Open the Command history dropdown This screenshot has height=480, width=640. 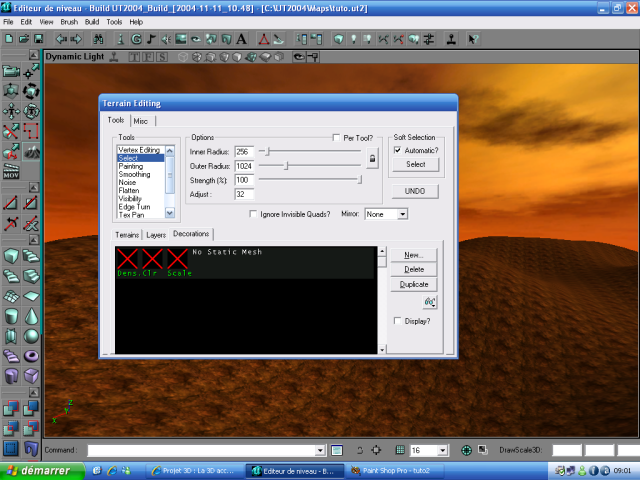click(x=320, y=451)
